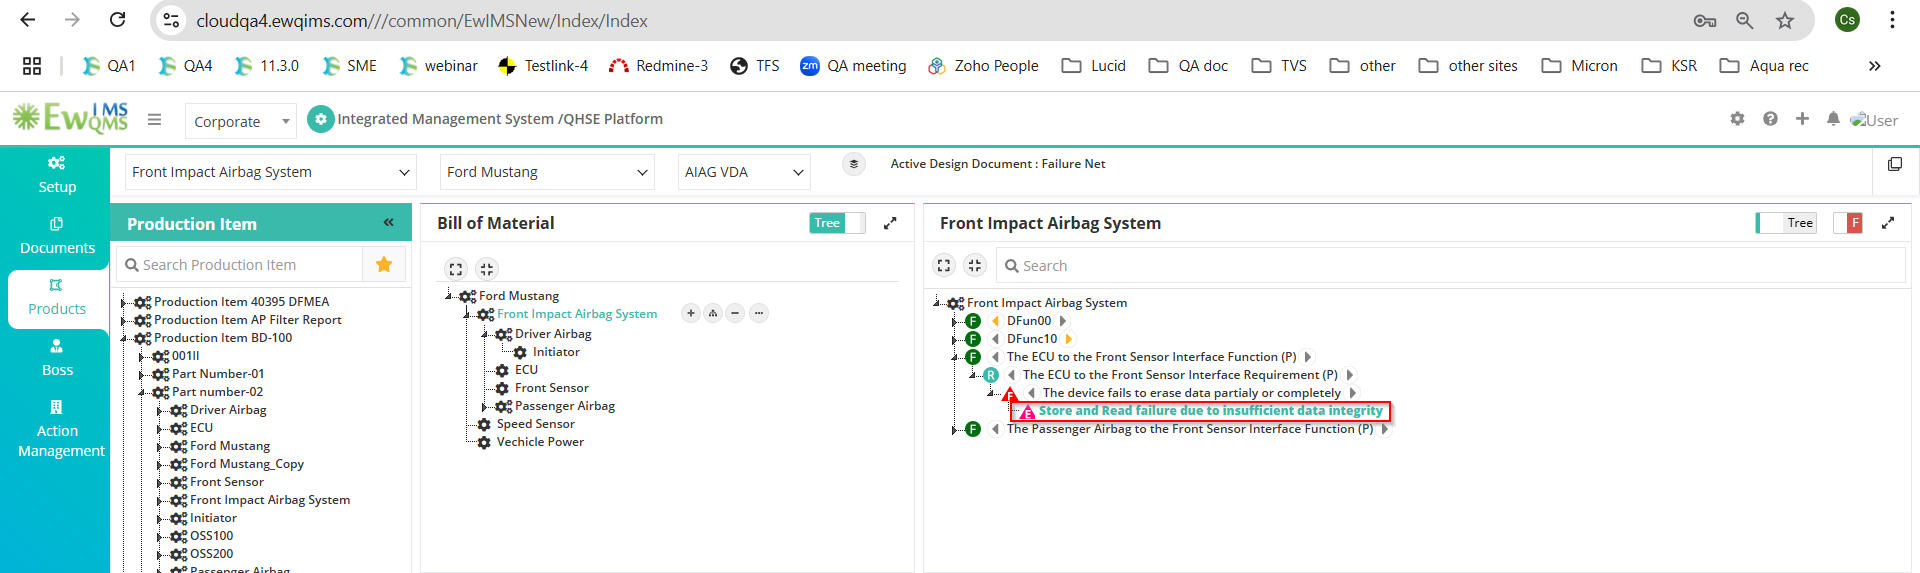Open the Products sidebar section

pos(57,297)
